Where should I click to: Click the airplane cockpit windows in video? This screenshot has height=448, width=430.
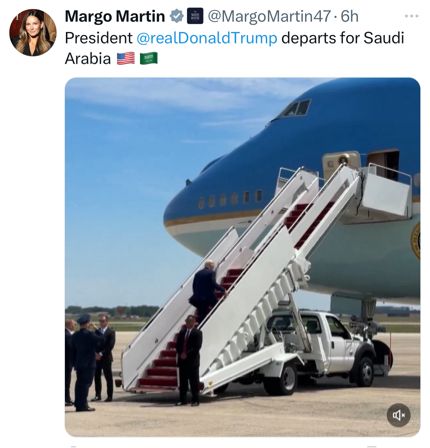pyautogui.click(x=295, y=108)
